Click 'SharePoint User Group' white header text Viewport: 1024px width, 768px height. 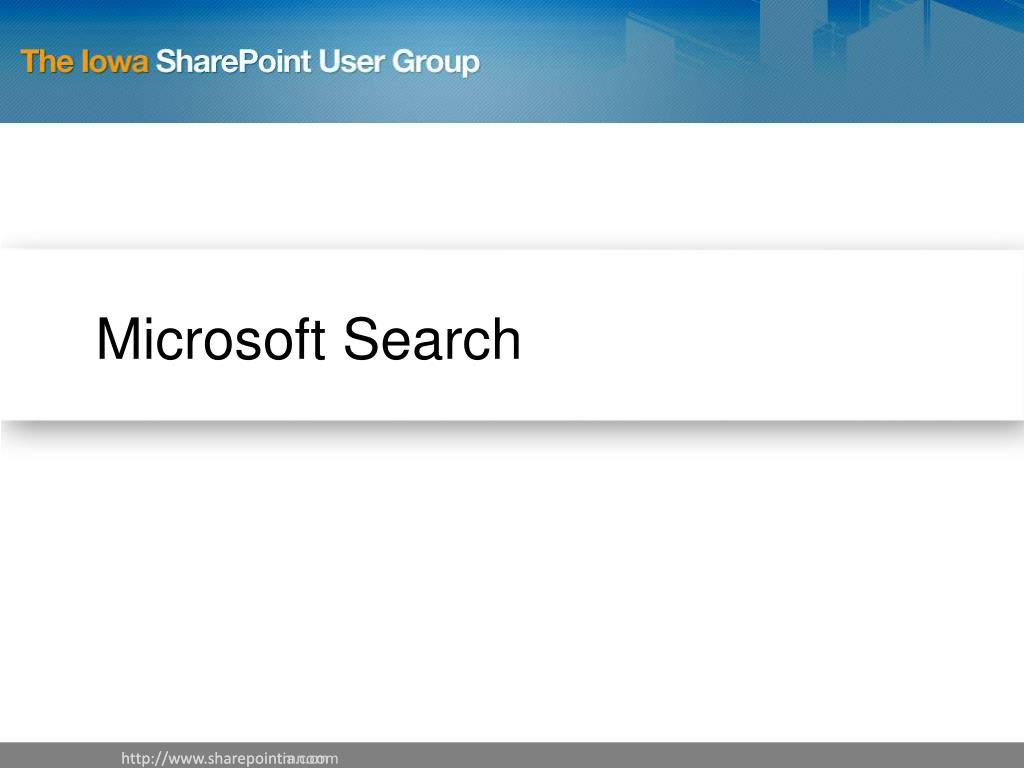pos(317,63)
